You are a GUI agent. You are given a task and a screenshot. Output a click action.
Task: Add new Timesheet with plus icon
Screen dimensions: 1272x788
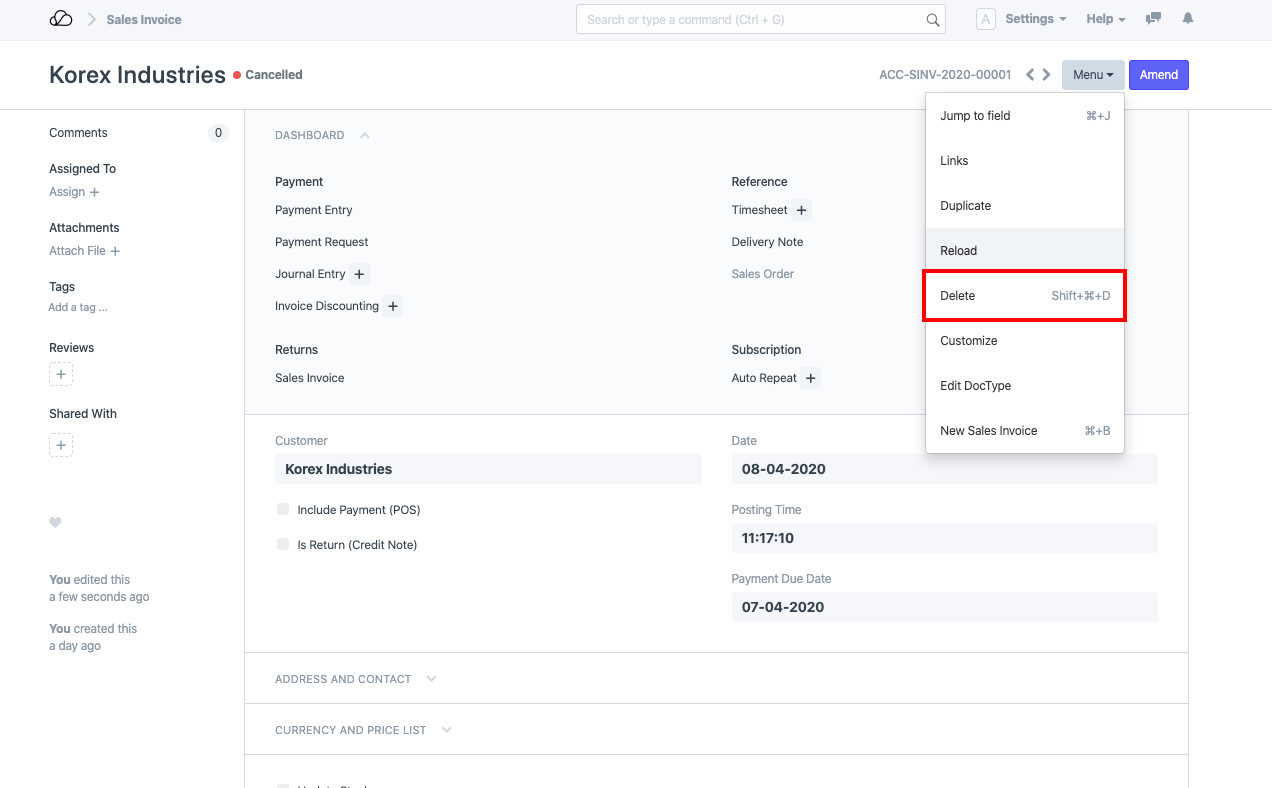coord(802,210)
